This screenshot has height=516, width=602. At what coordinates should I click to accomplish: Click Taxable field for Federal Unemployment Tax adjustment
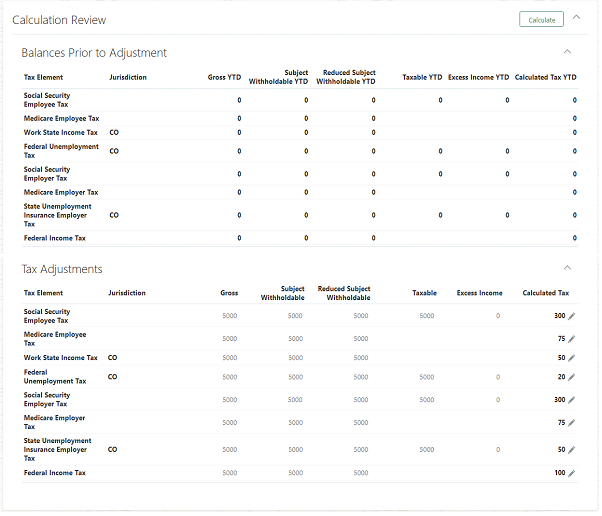(x=427, y=378)
